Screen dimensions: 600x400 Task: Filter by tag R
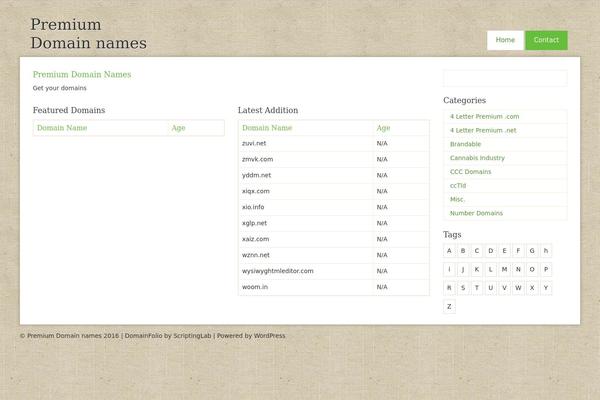449,287
